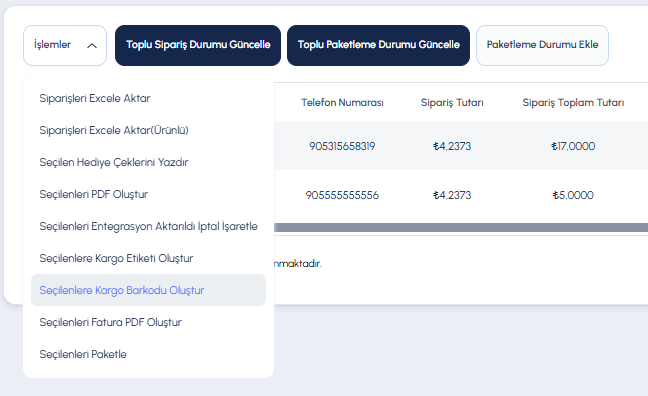Open Paketleme Durumu Ekle
Viewport: 648px width, 396px height.
(x=542, y=45)
